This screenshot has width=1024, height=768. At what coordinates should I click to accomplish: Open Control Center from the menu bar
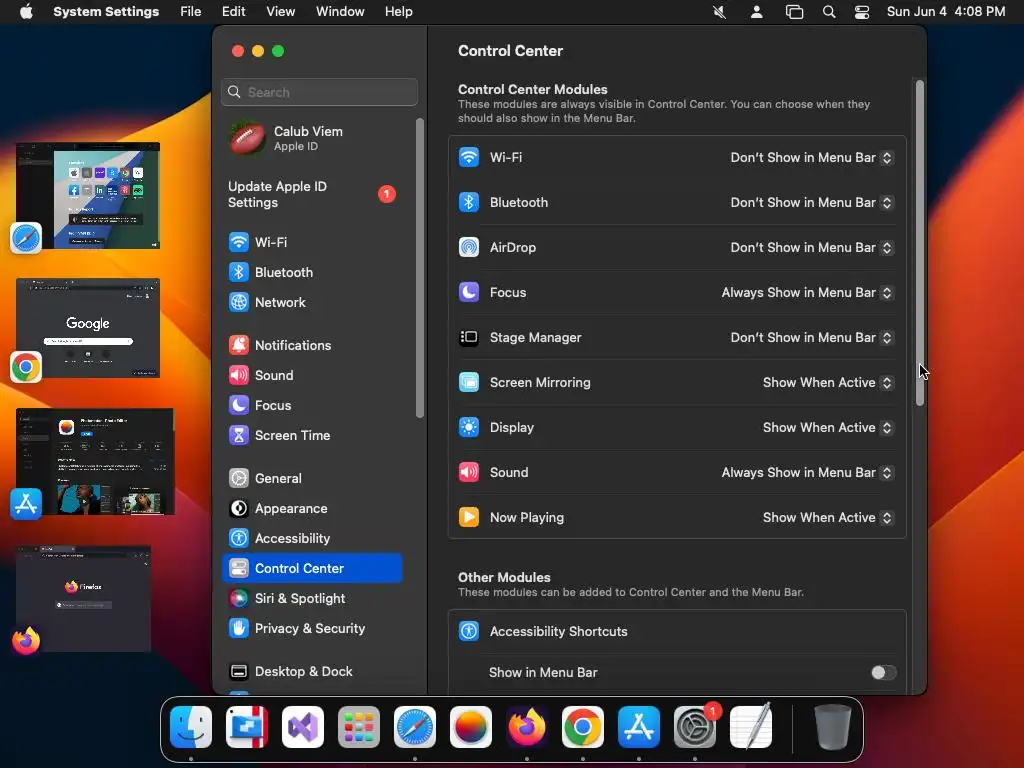coord(862,12)
